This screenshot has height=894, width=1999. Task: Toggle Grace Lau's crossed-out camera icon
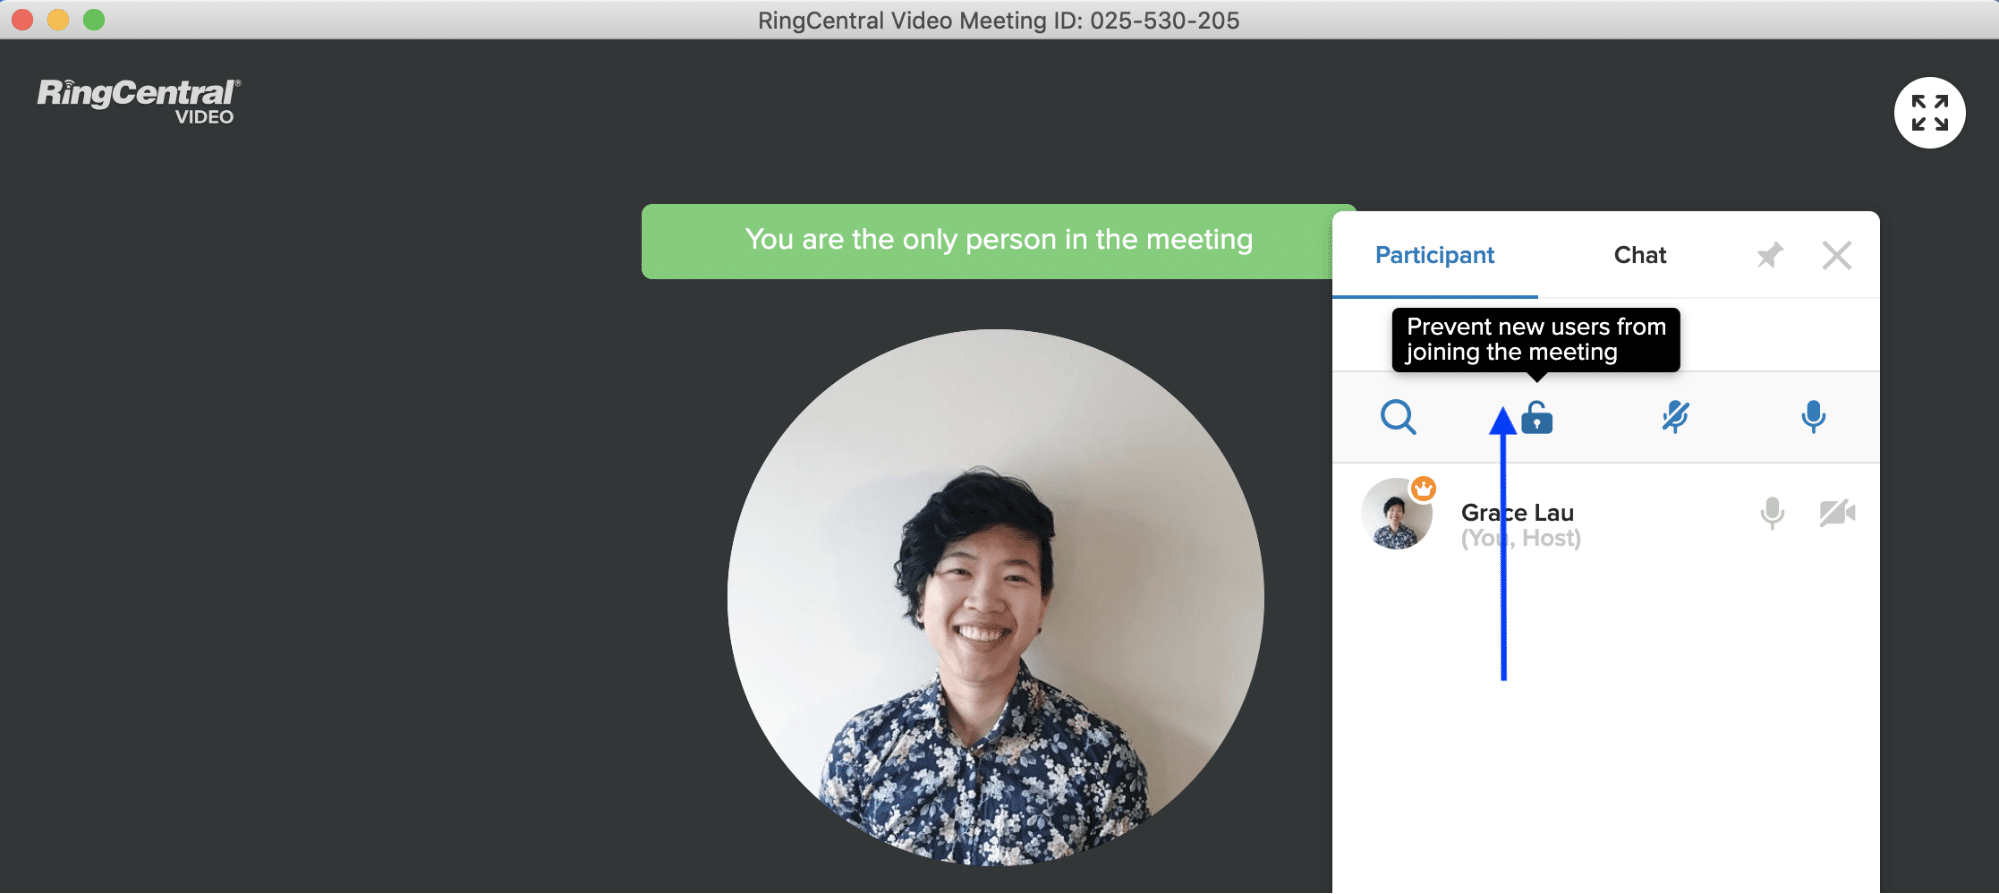[x=1836, y=513]
